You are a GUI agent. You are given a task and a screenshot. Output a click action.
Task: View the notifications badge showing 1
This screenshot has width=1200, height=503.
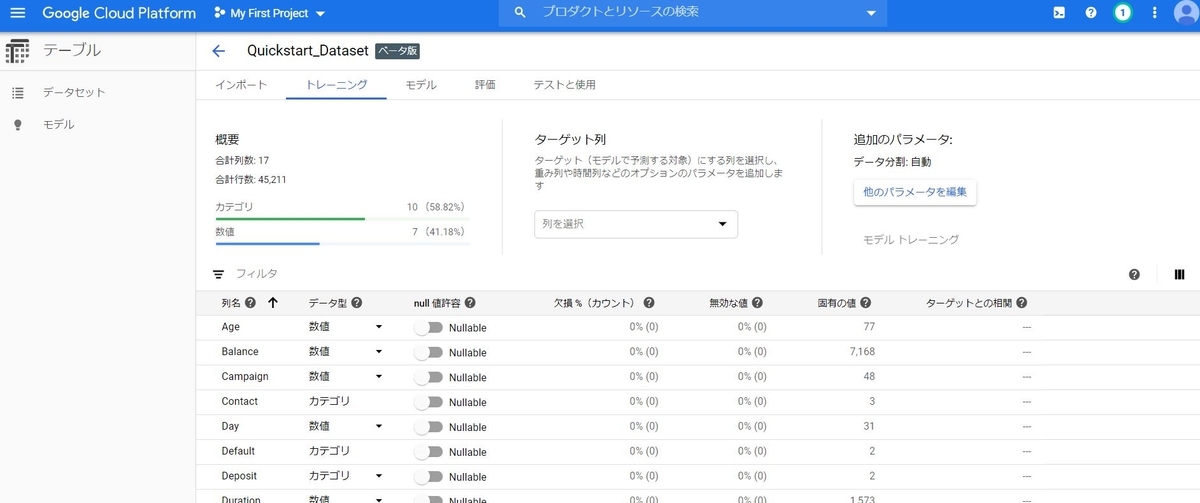click(x=1123, y=13)
